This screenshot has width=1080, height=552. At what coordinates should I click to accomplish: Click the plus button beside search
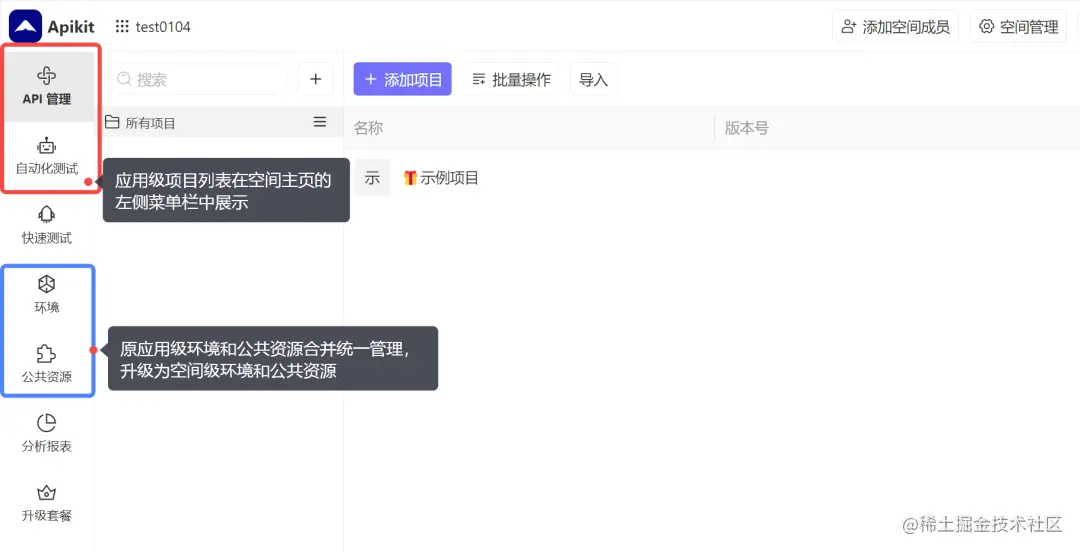click(315, 79)
